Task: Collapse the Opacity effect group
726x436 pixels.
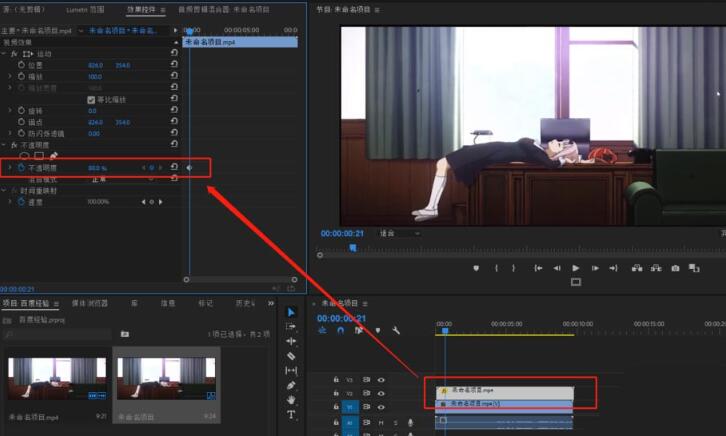Action: coord(4,145)
